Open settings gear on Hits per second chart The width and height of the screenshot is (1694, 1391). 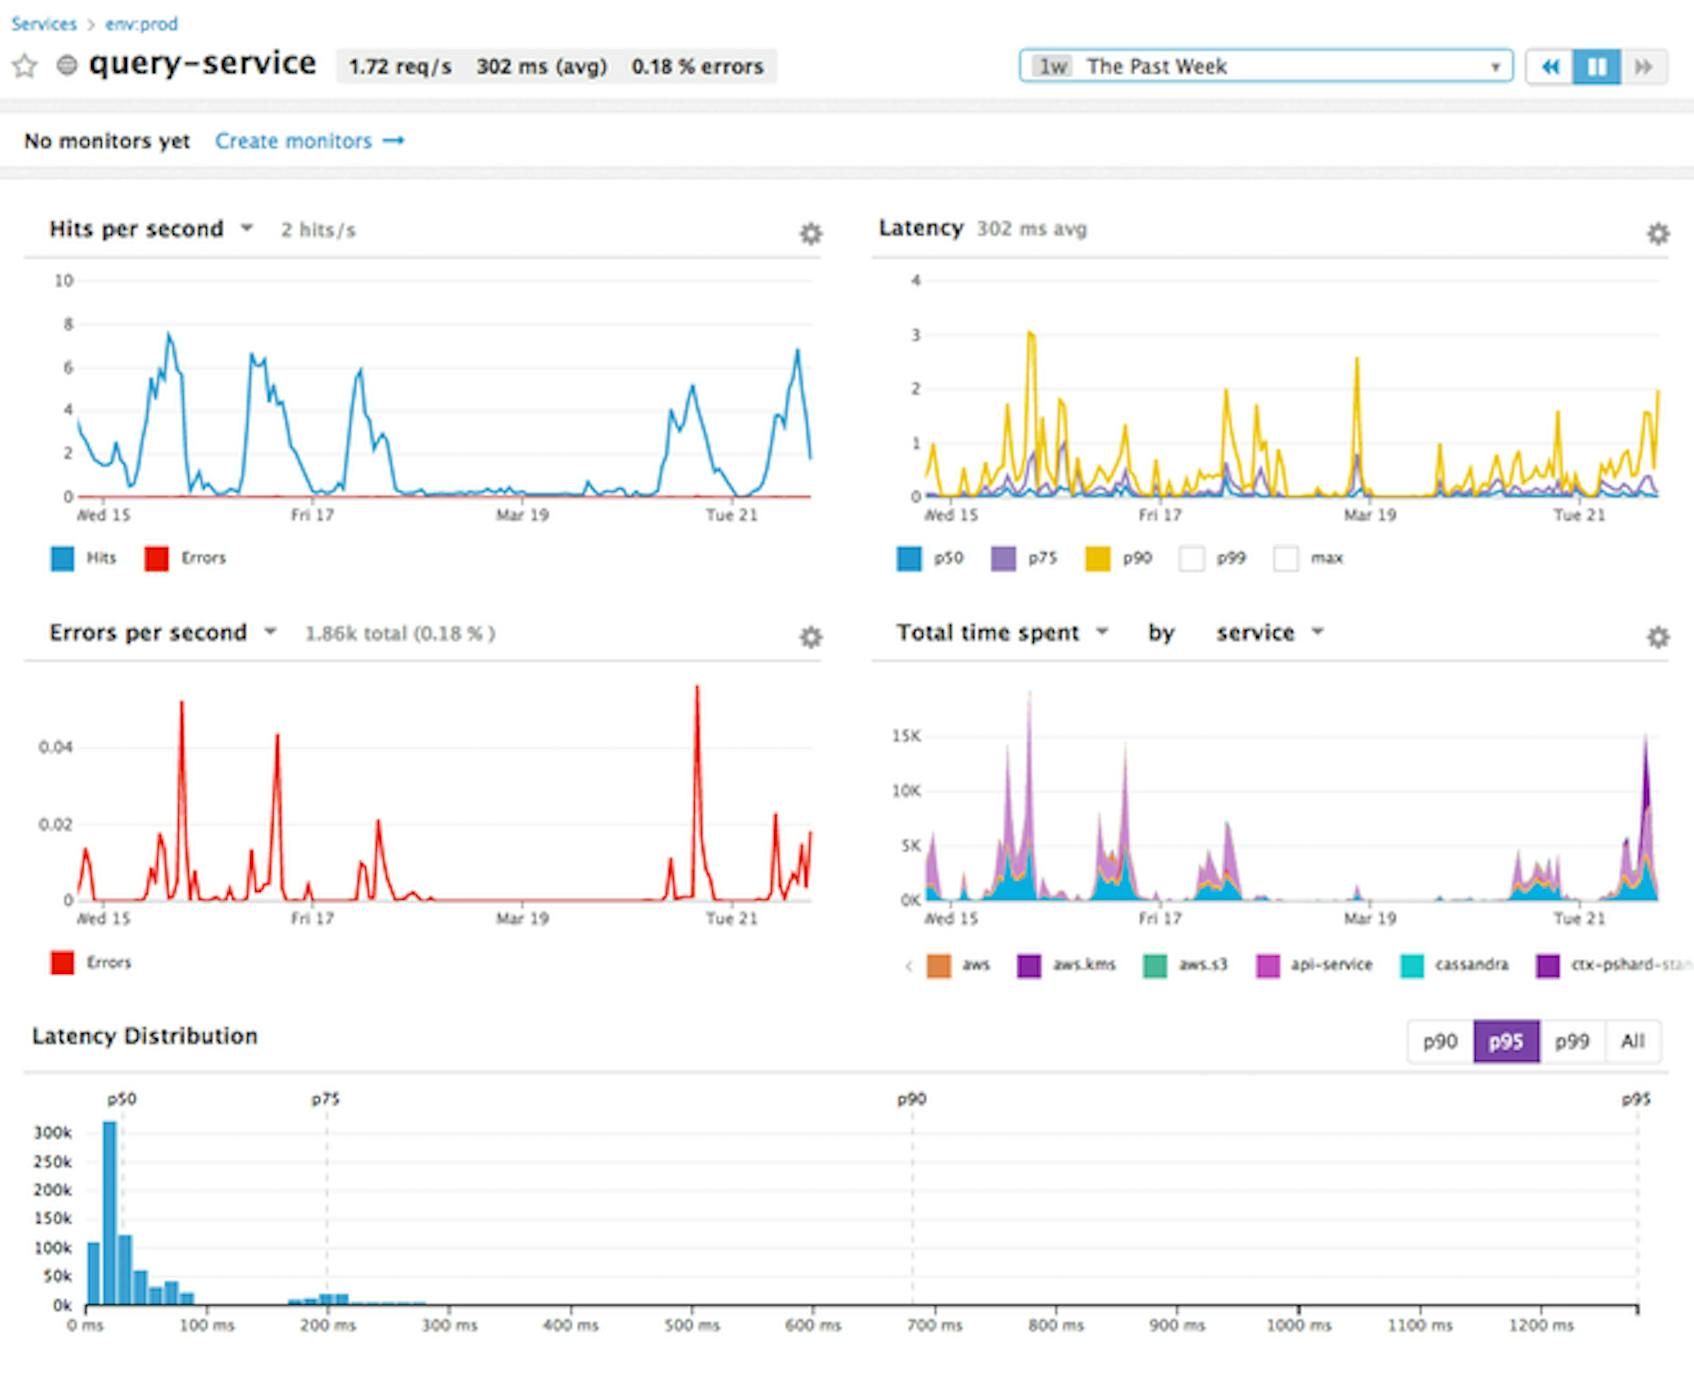pyautogui.click(x=810, y=234)
